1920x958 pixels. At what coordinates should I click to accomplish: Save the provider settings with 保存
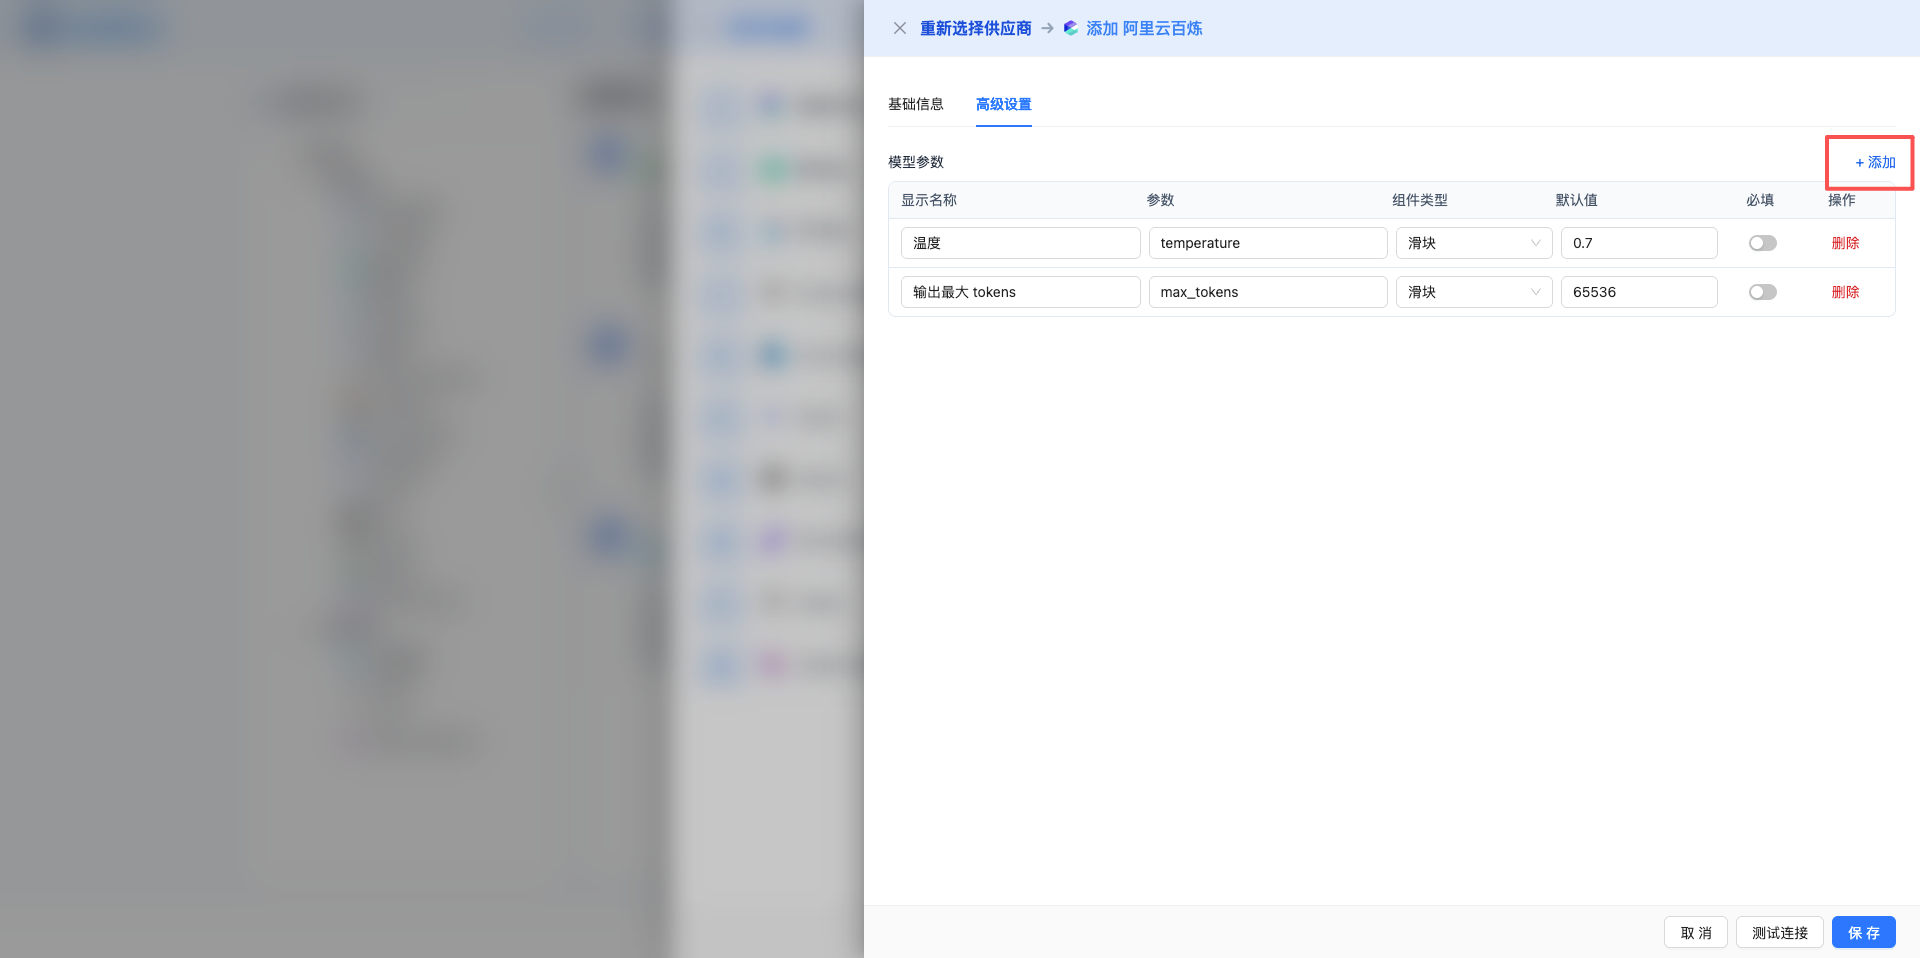(x=1863, y=932)
